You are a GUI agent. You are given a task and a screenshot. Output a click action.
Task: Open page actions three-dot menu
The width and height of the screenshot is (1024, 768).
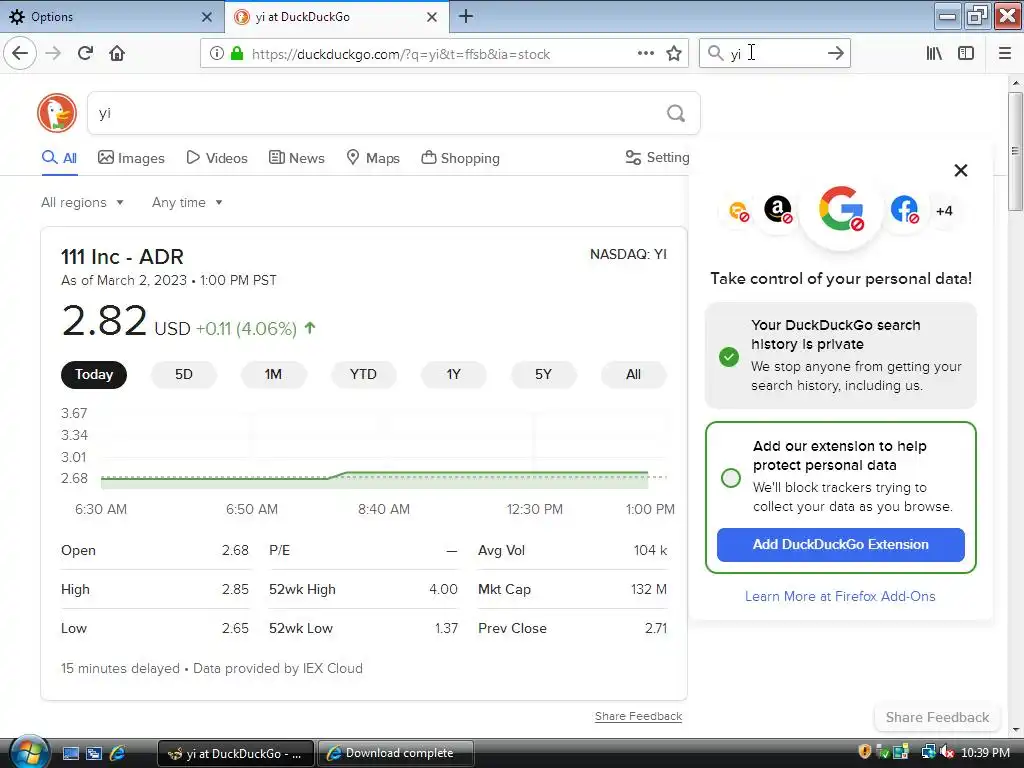click(x=645, y=53)
